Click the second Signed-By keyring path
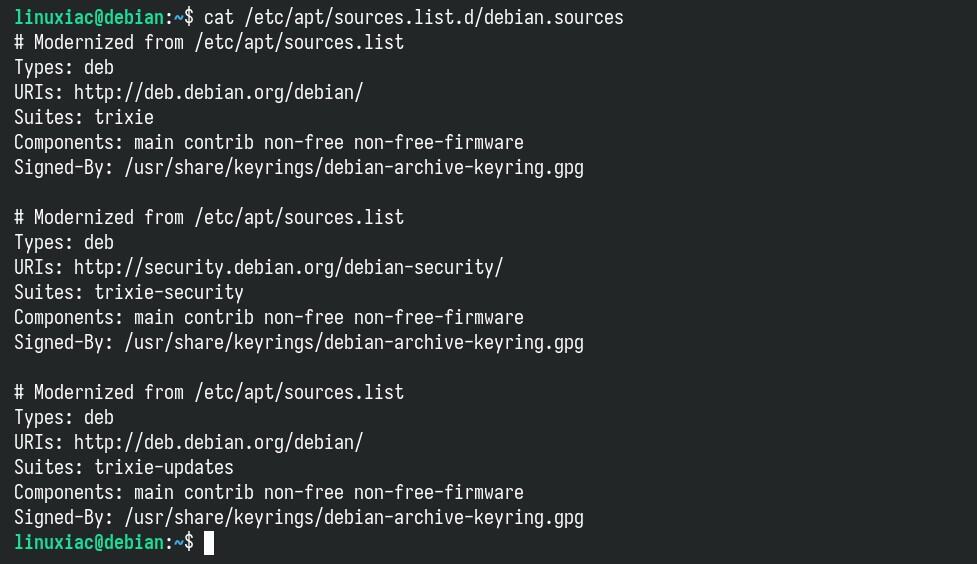Screen dimensions: 977x564 tap(354, 343)
